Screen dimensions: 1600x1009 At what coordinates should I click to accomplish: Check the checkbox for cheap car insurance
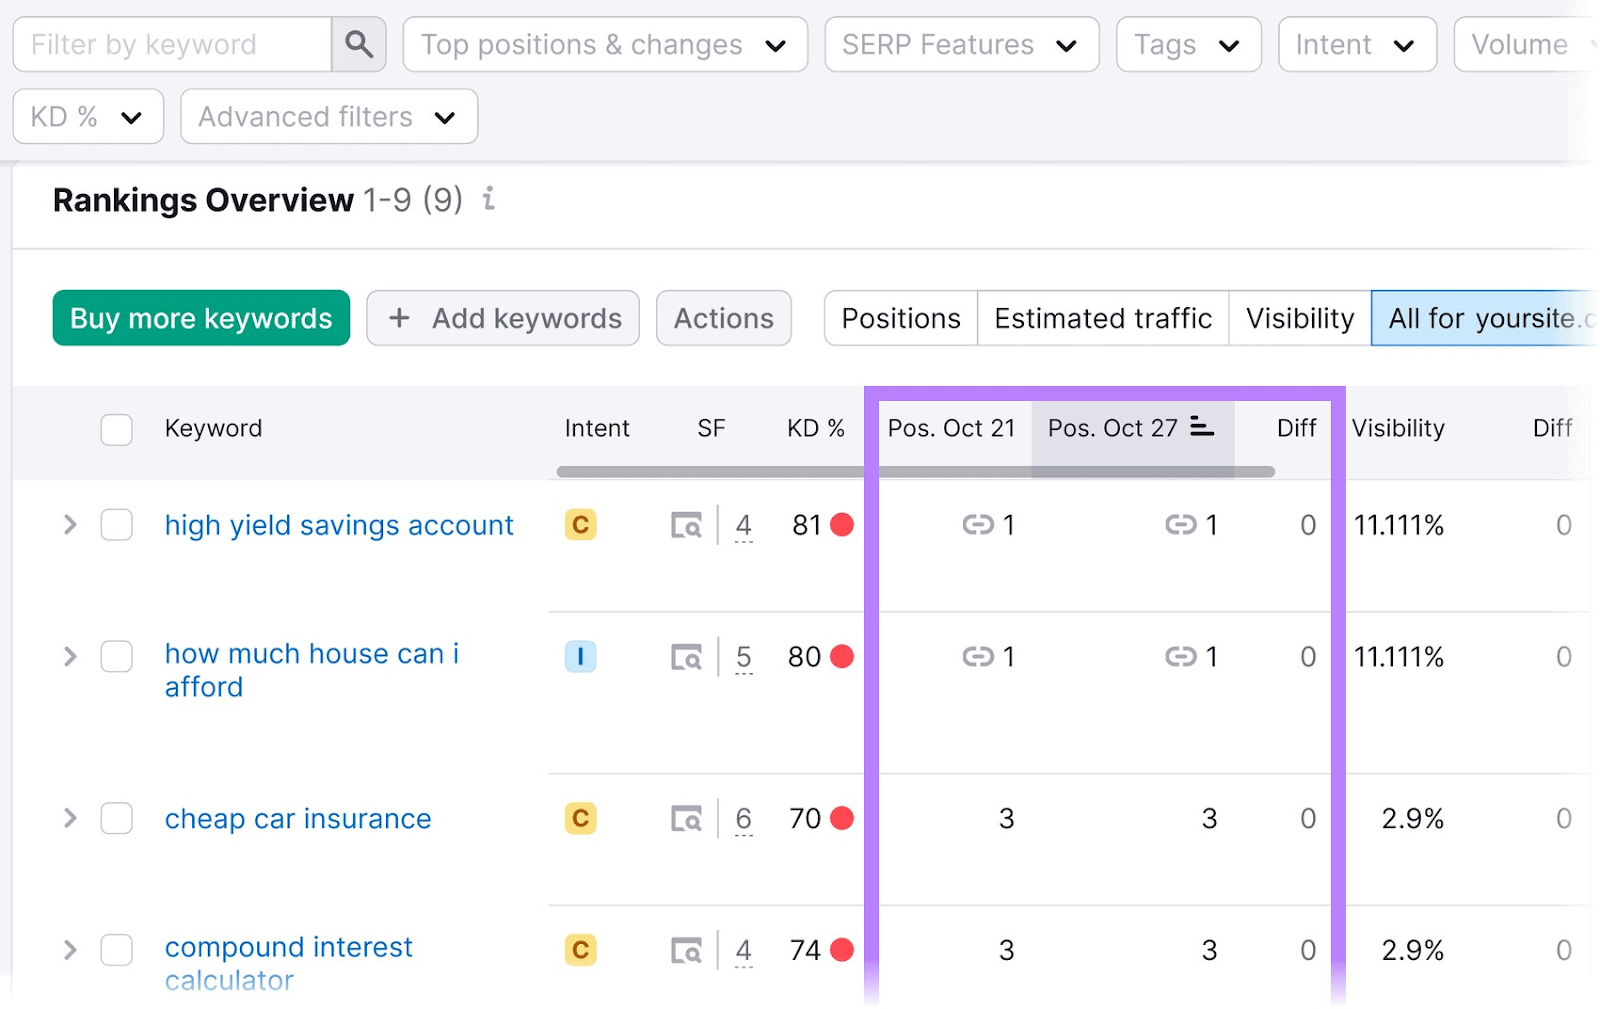pos(116,818)
